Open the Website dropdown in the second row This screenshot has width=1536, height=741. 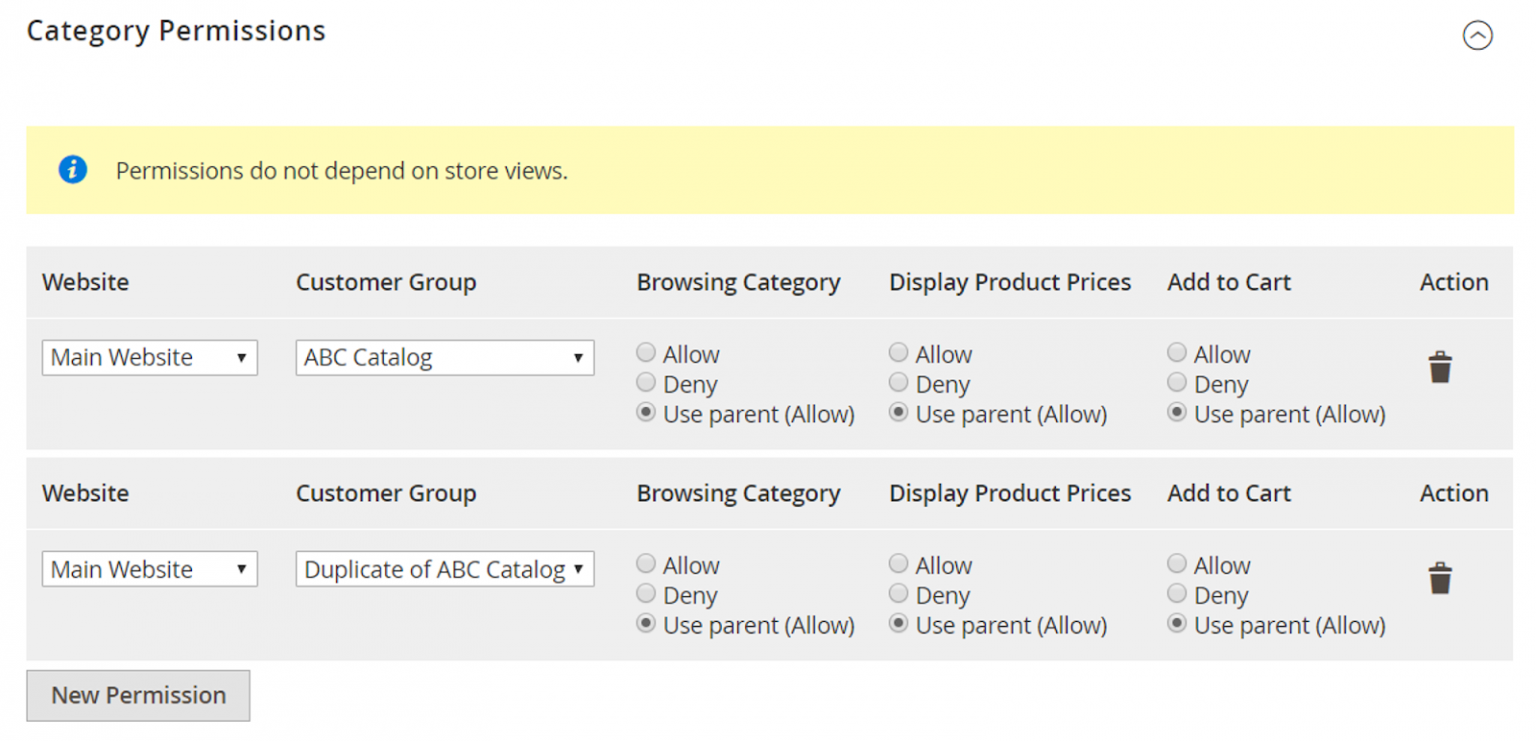click(x=149, y=568)
